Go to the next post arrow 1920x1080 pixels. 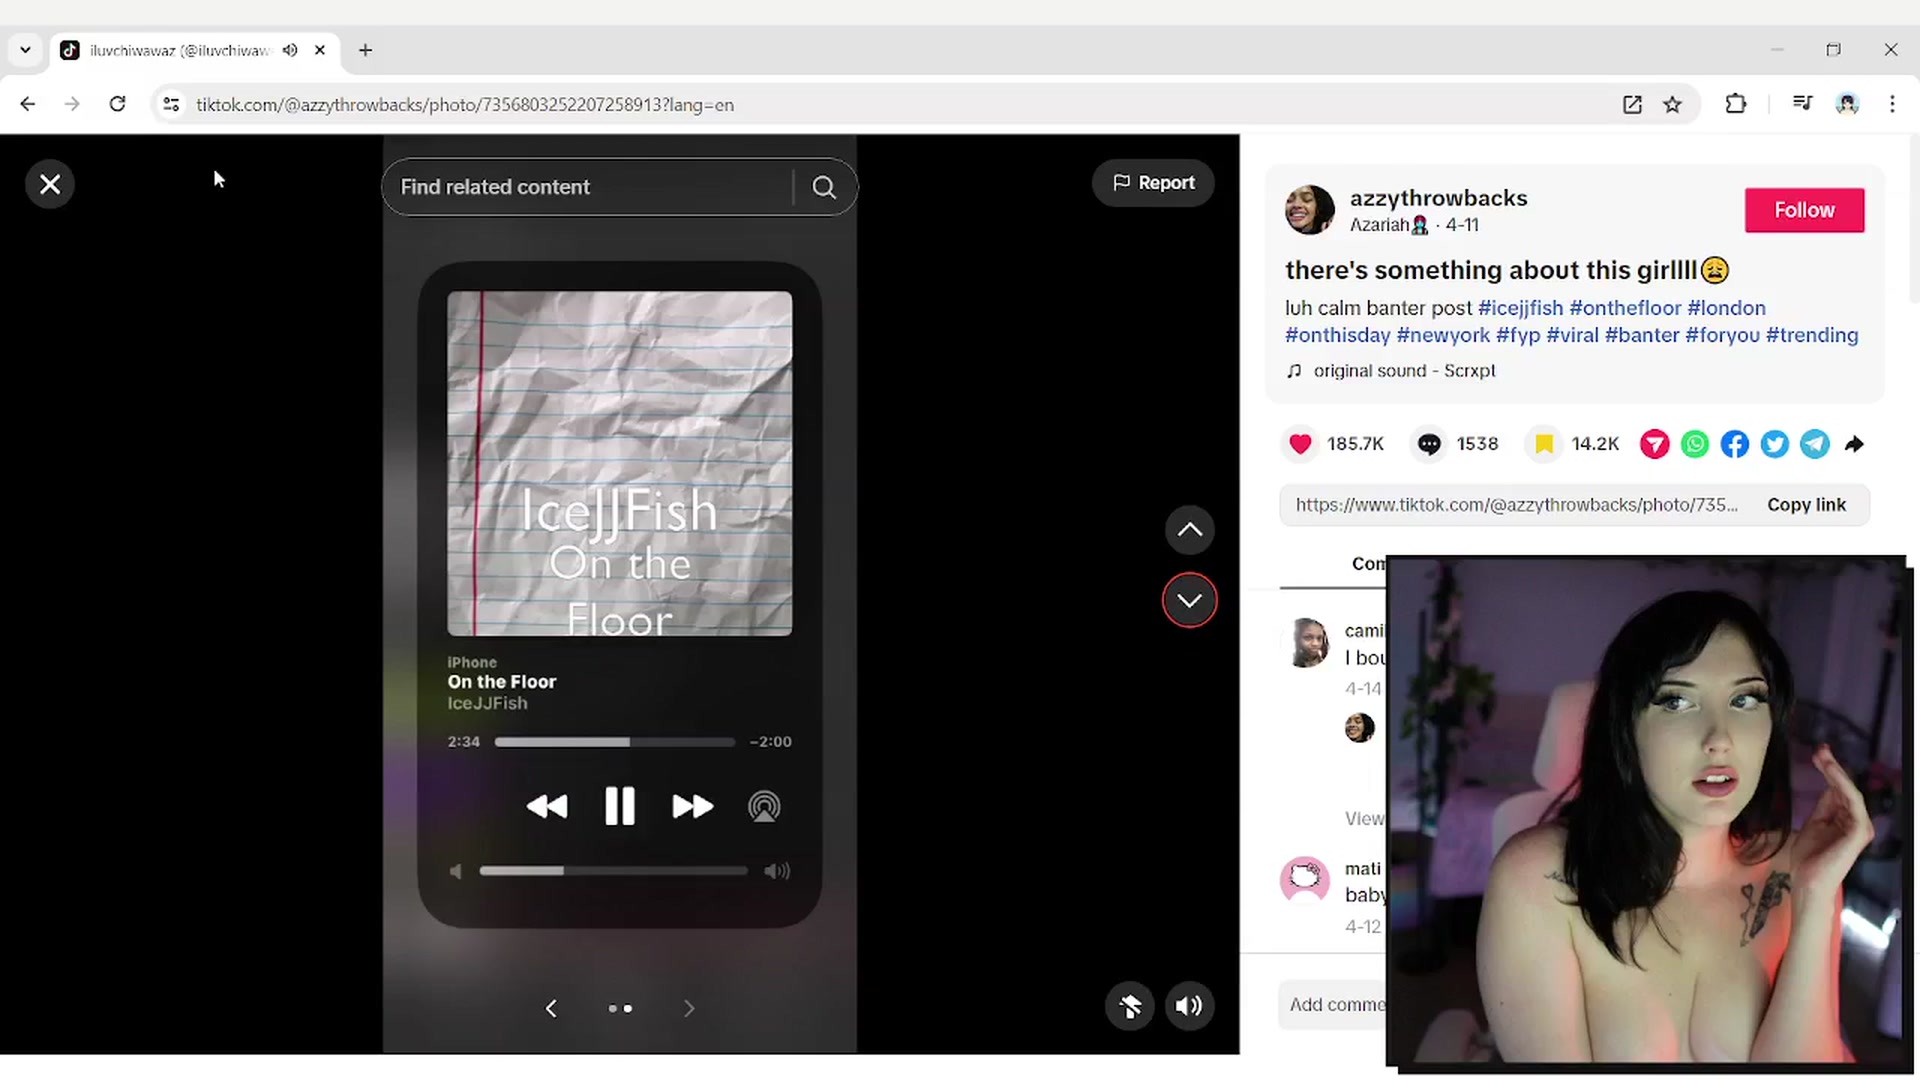pos(1189,600)
